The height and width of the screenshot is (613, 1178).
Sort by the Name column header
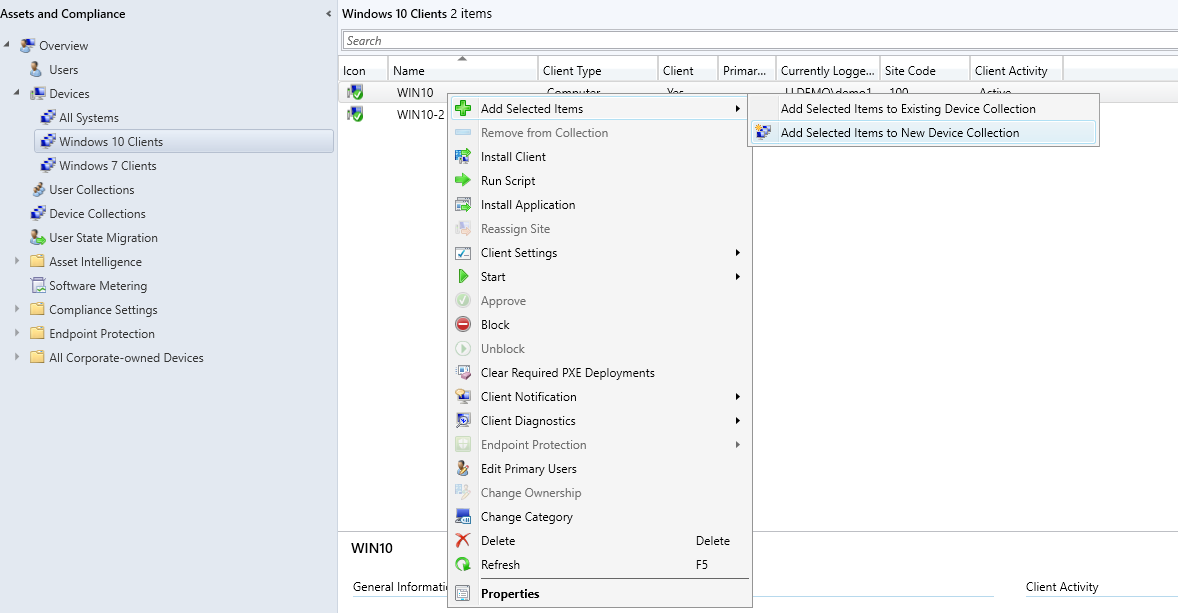coord(463,71)
